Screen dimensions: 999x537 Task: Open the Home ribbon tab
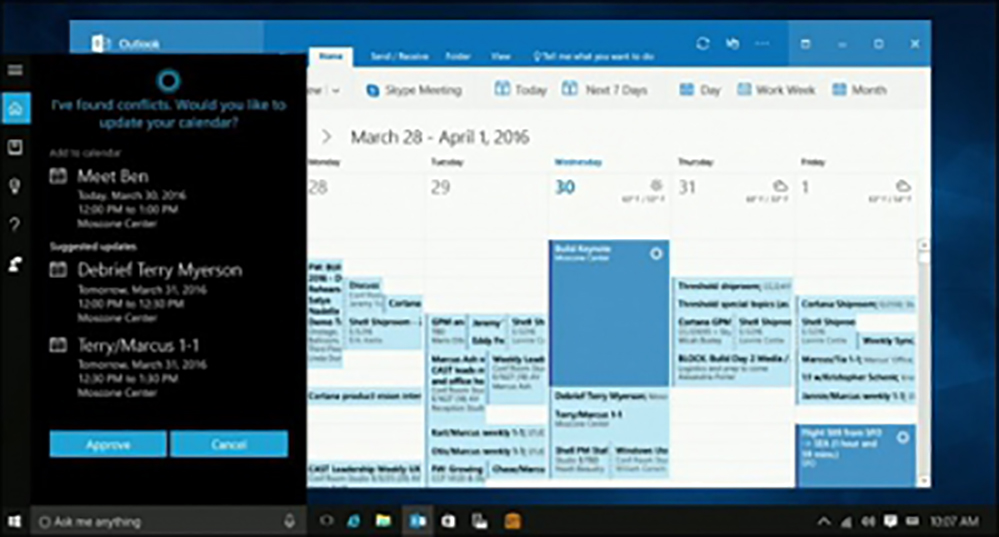331,57
